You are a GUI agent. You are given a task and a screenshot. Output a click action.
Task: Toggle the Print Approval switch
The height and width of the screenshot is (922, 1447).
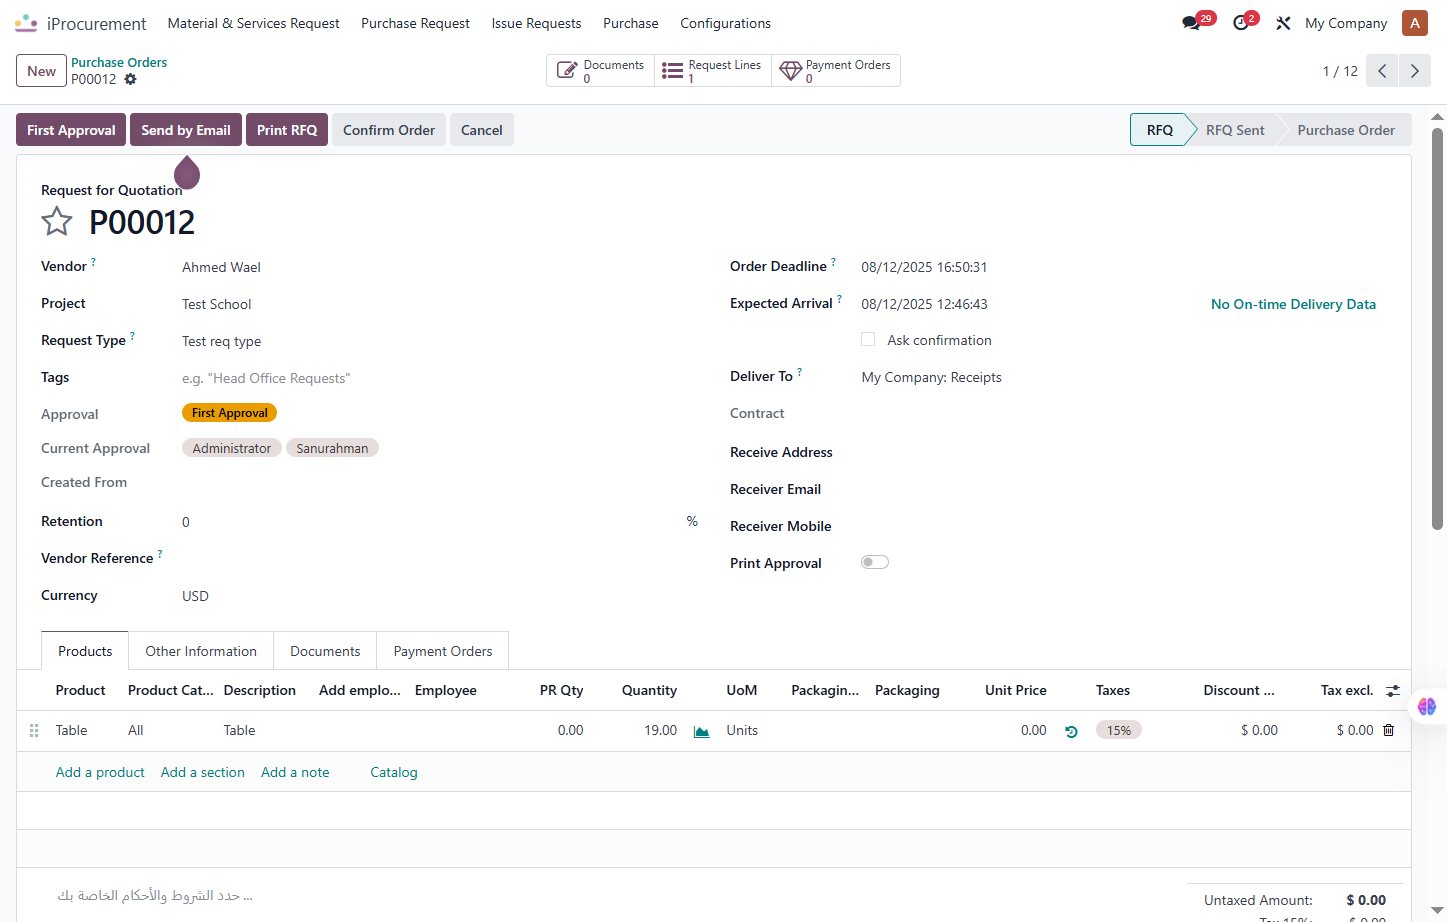875,562
